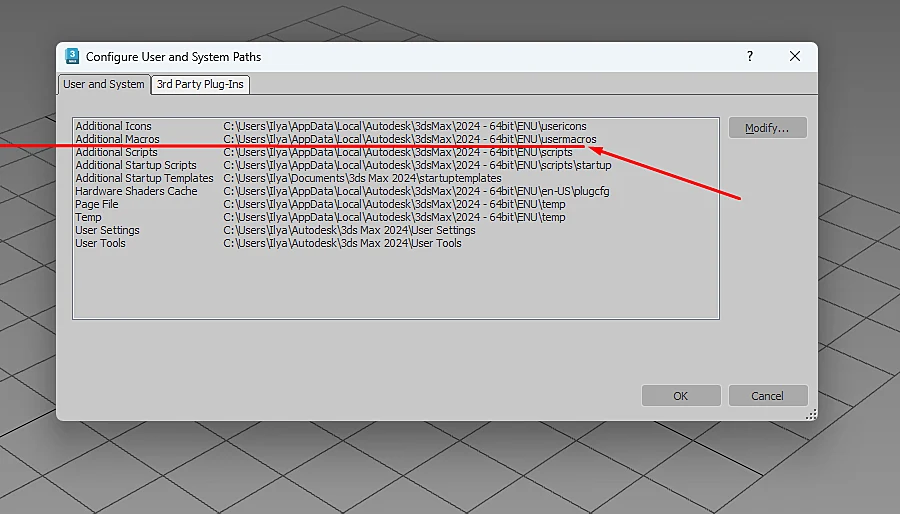The image size is (900, 514).
Task: Select the Page File path entry
Action: (x=395, y=204)
